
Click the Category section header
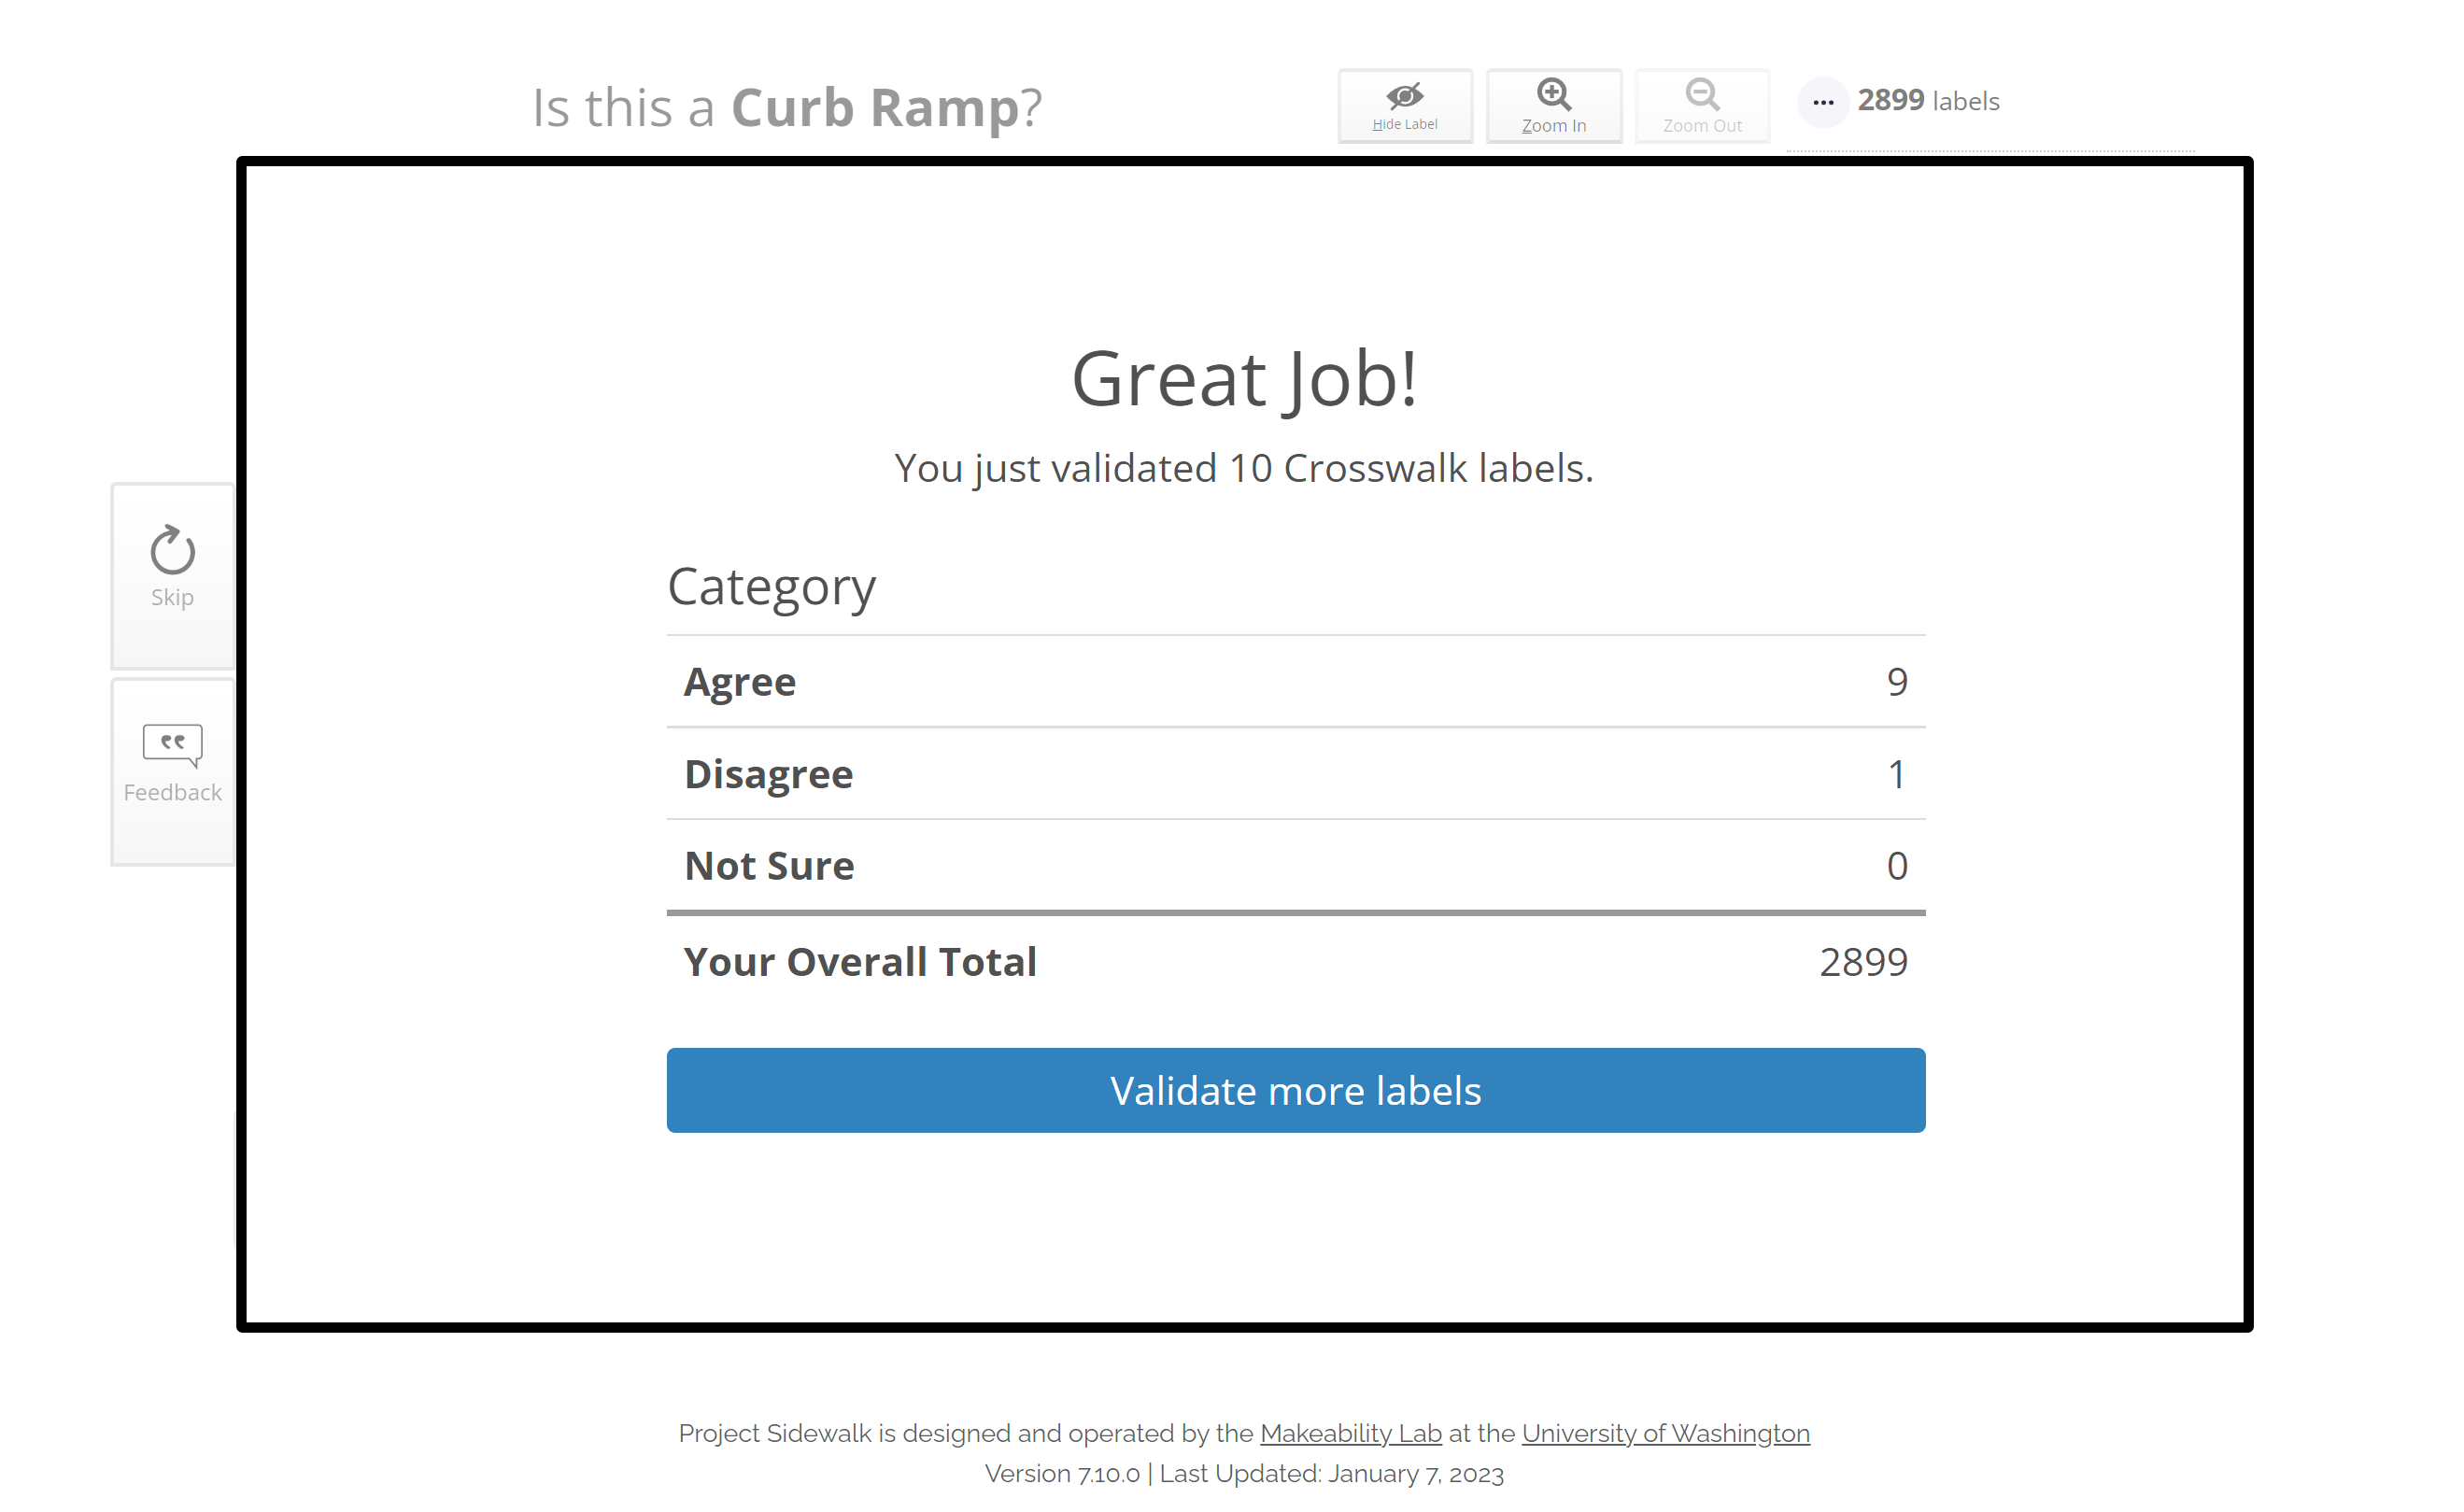click(771, 587)
